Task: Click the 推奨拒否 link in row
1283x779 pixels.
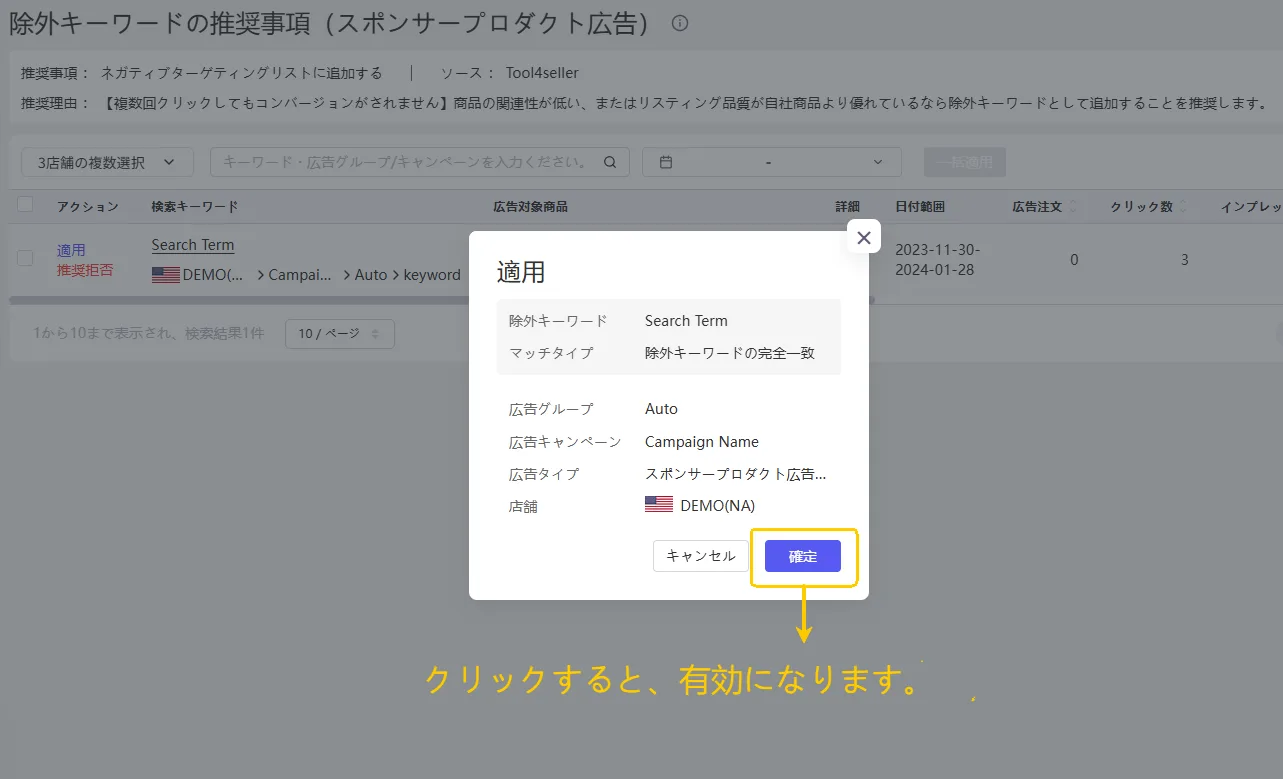Action: tap(85, 270)
